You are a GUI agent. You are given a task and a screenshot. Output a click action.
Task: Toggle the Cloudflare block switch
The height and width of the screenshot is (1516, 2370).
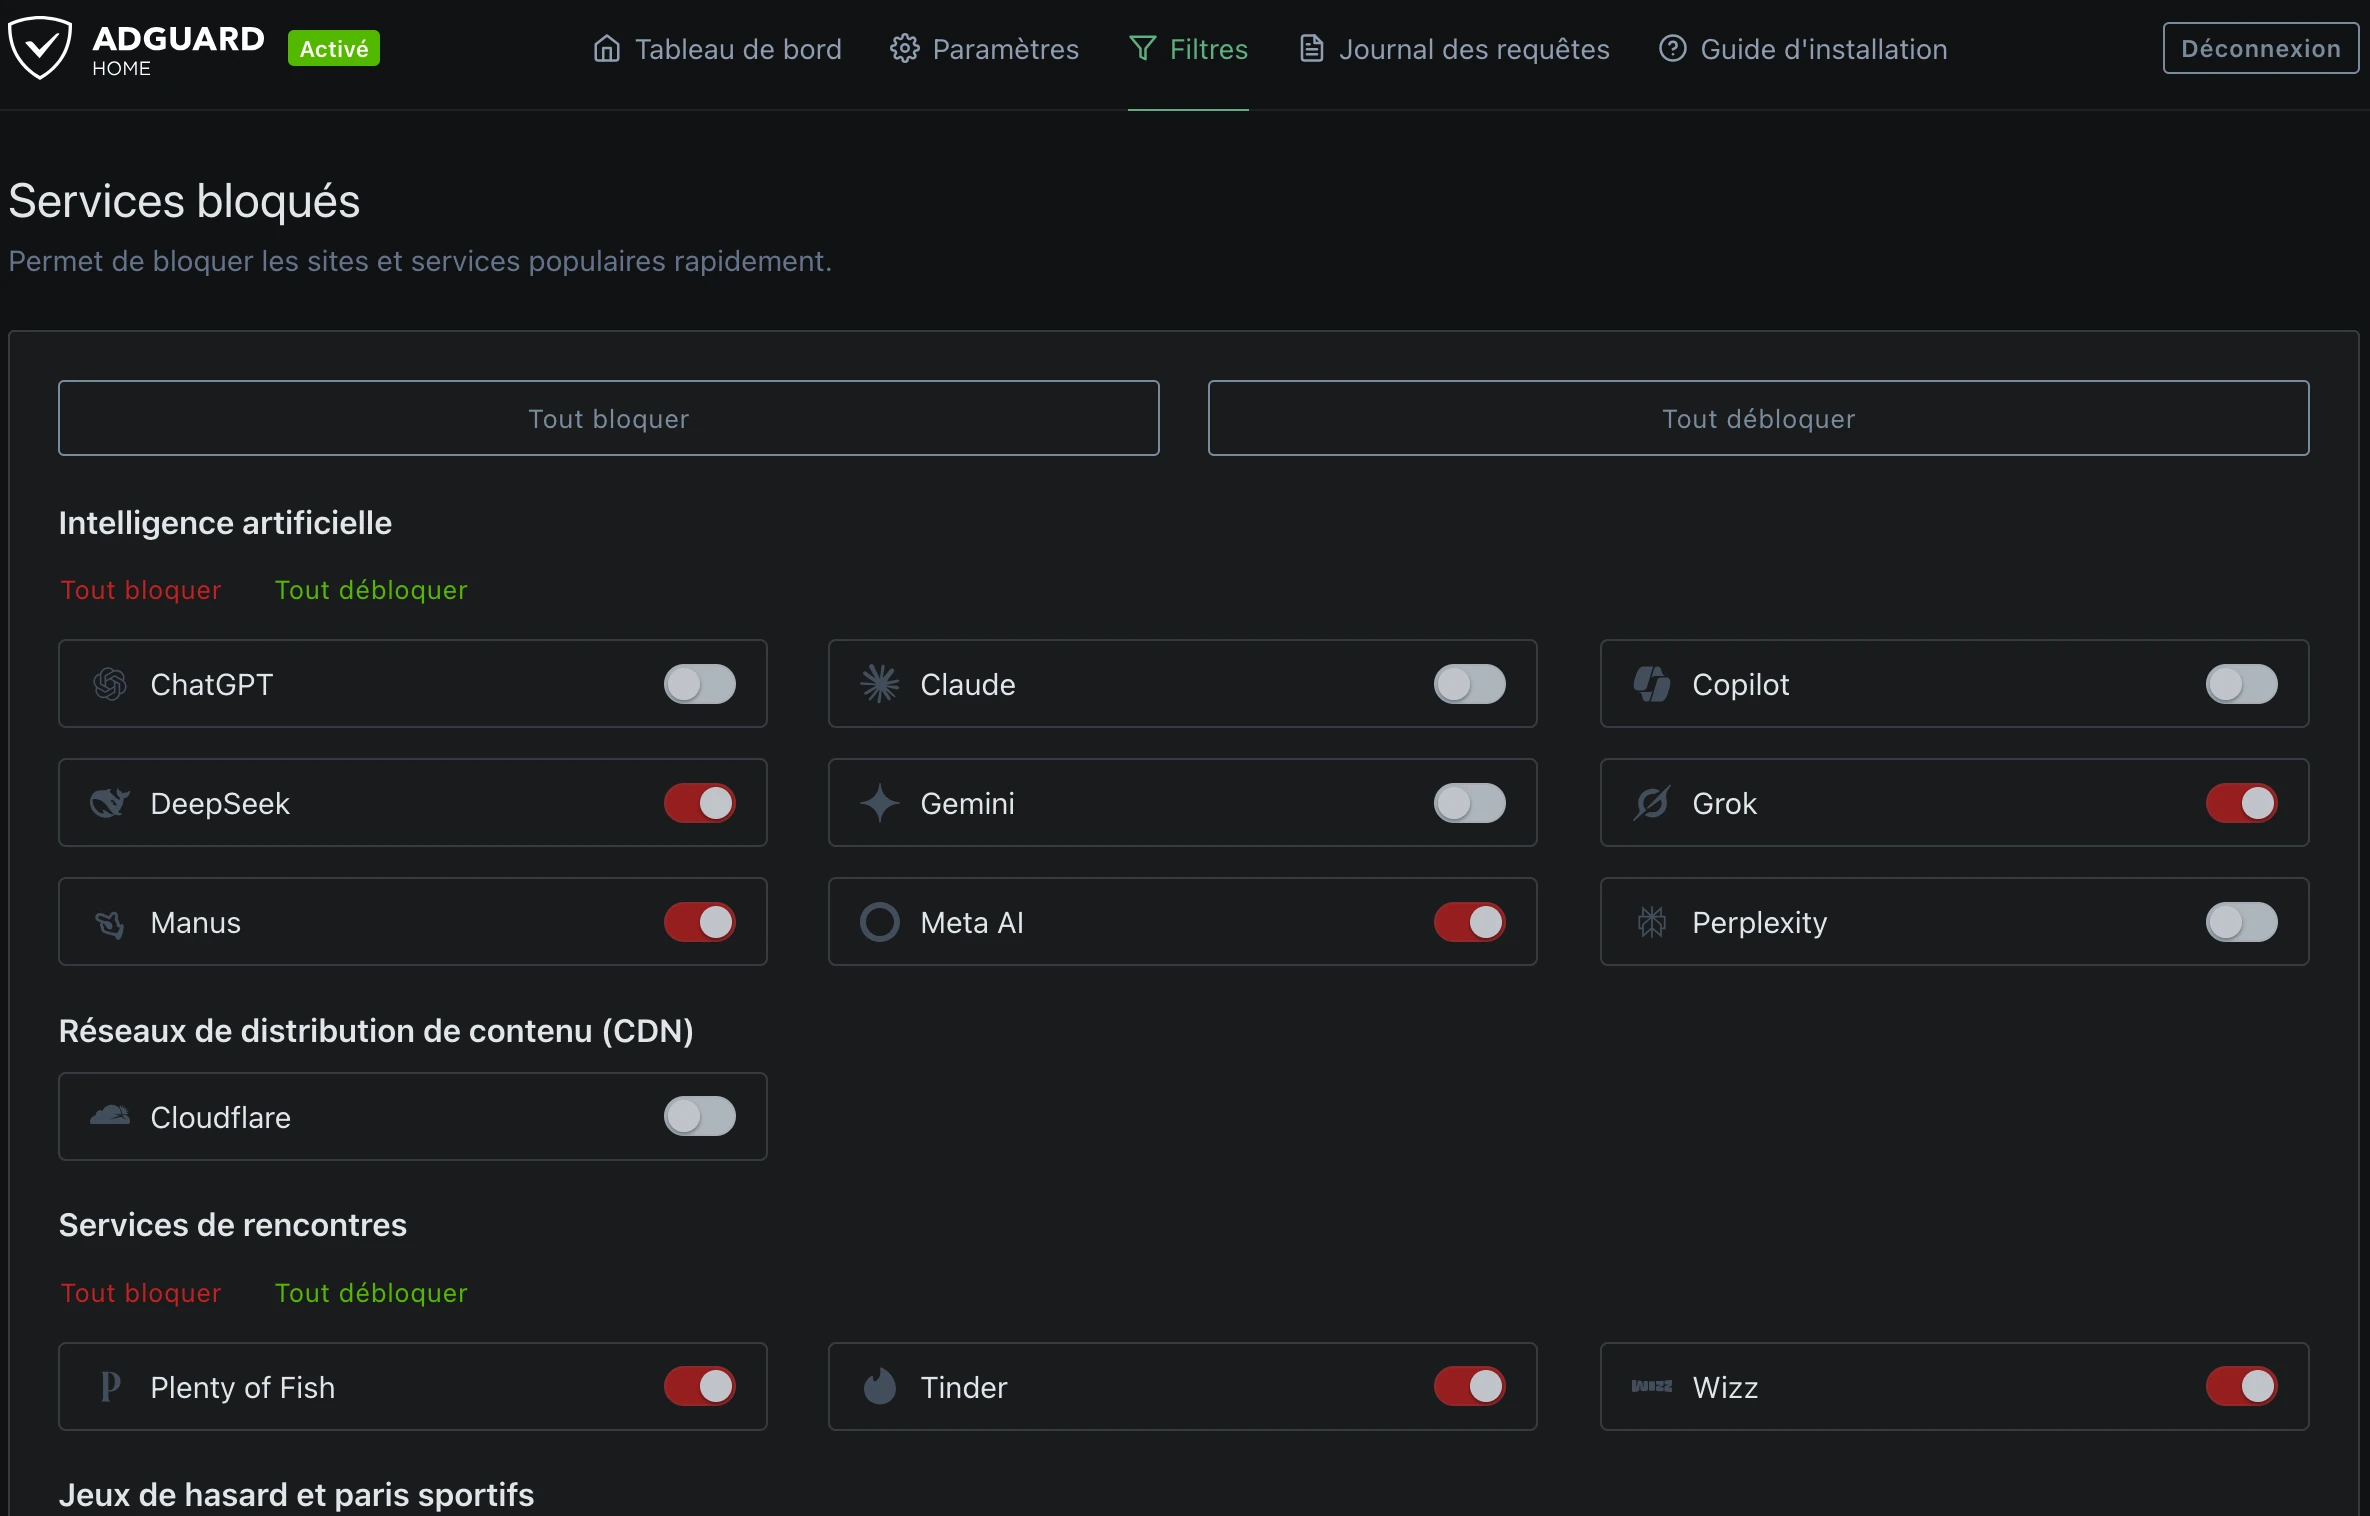(700, 1116)
